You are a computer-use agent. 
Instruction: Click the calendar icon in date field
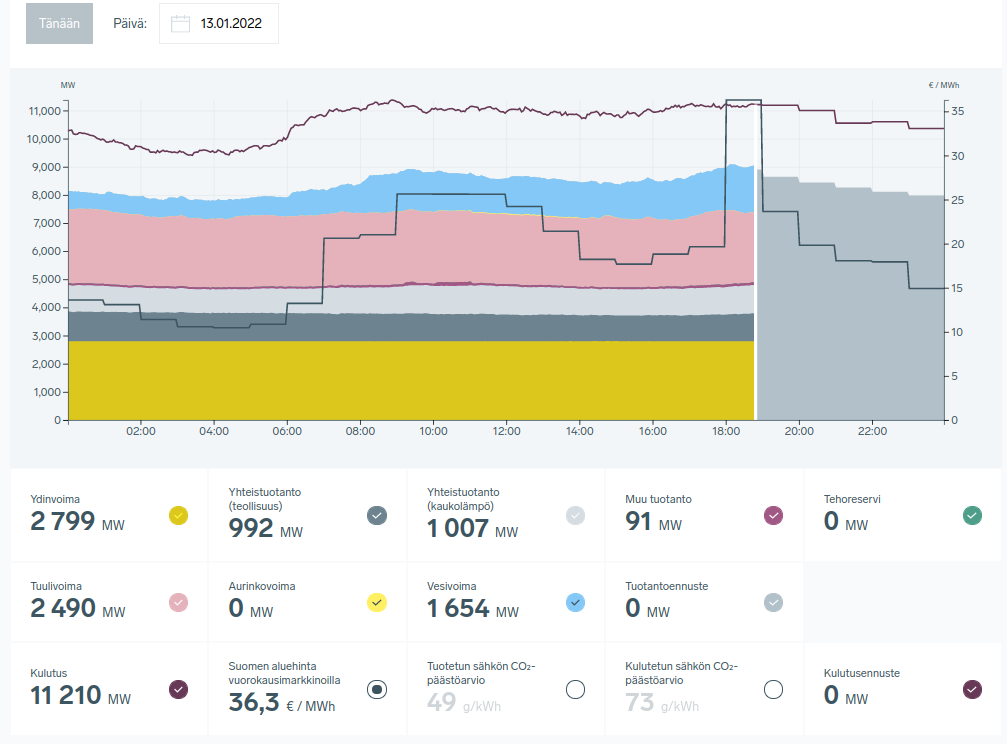[180, 24]
